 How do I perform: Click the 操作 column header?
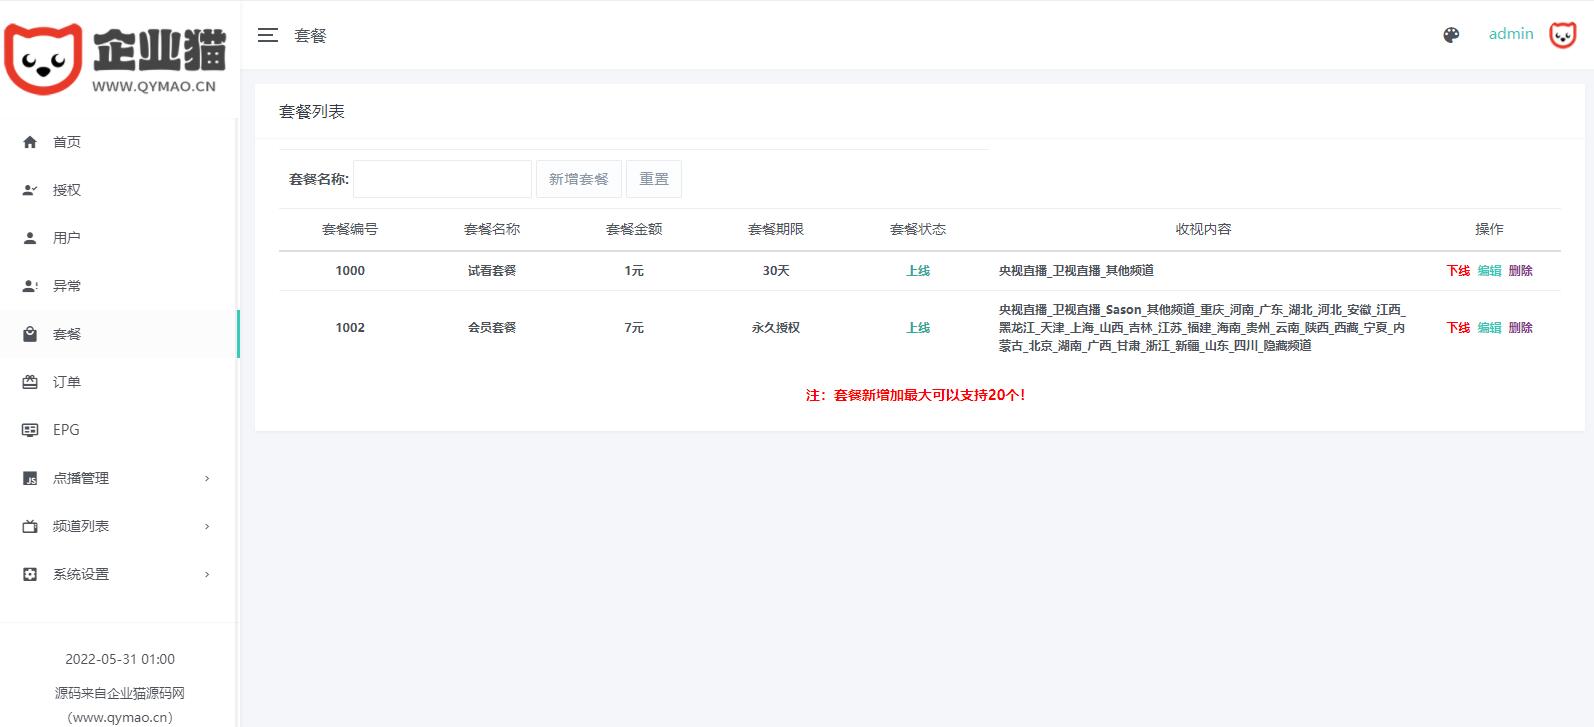[1489, 229]
